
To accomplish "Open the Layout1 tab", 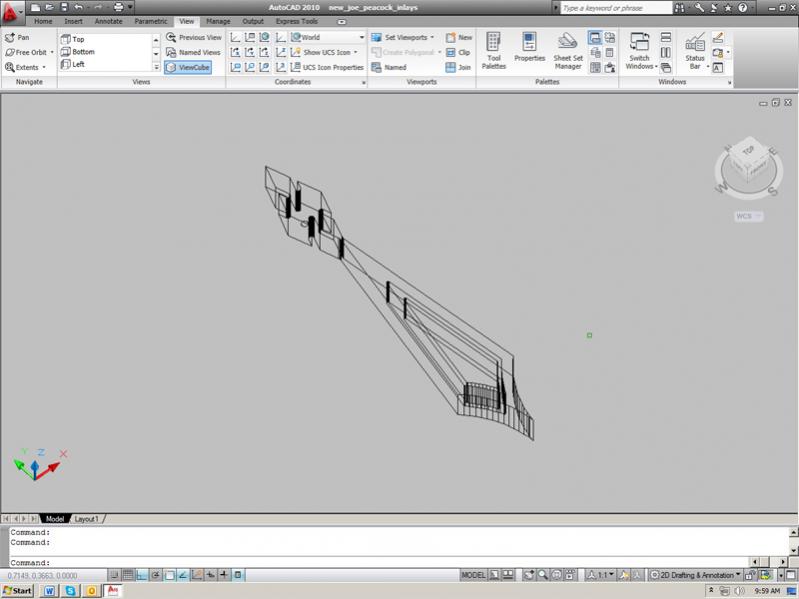I will coord(86,519).
